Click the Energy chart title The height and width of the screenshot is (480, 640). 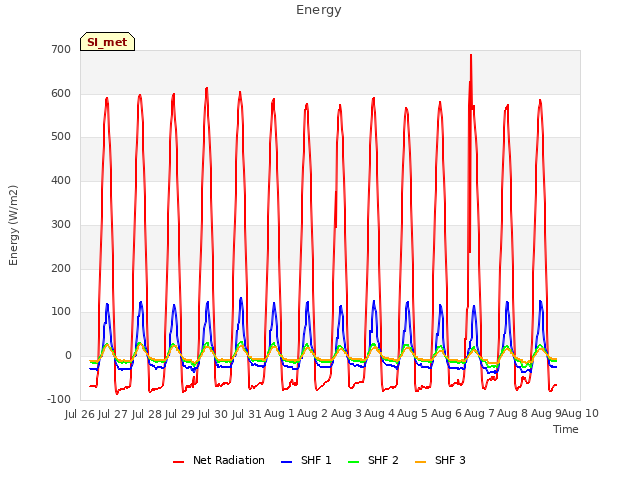[319, 10]
